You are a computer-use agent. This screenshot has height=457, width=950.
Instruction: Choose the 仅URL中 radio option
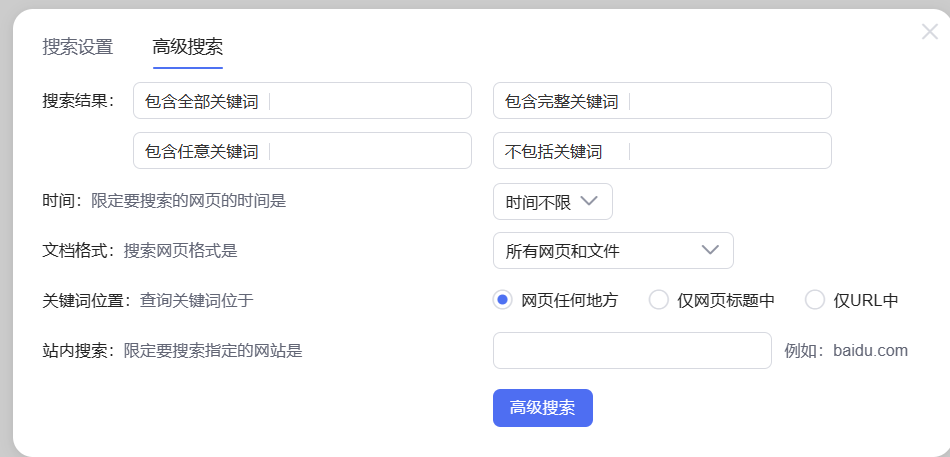[815, 300]
